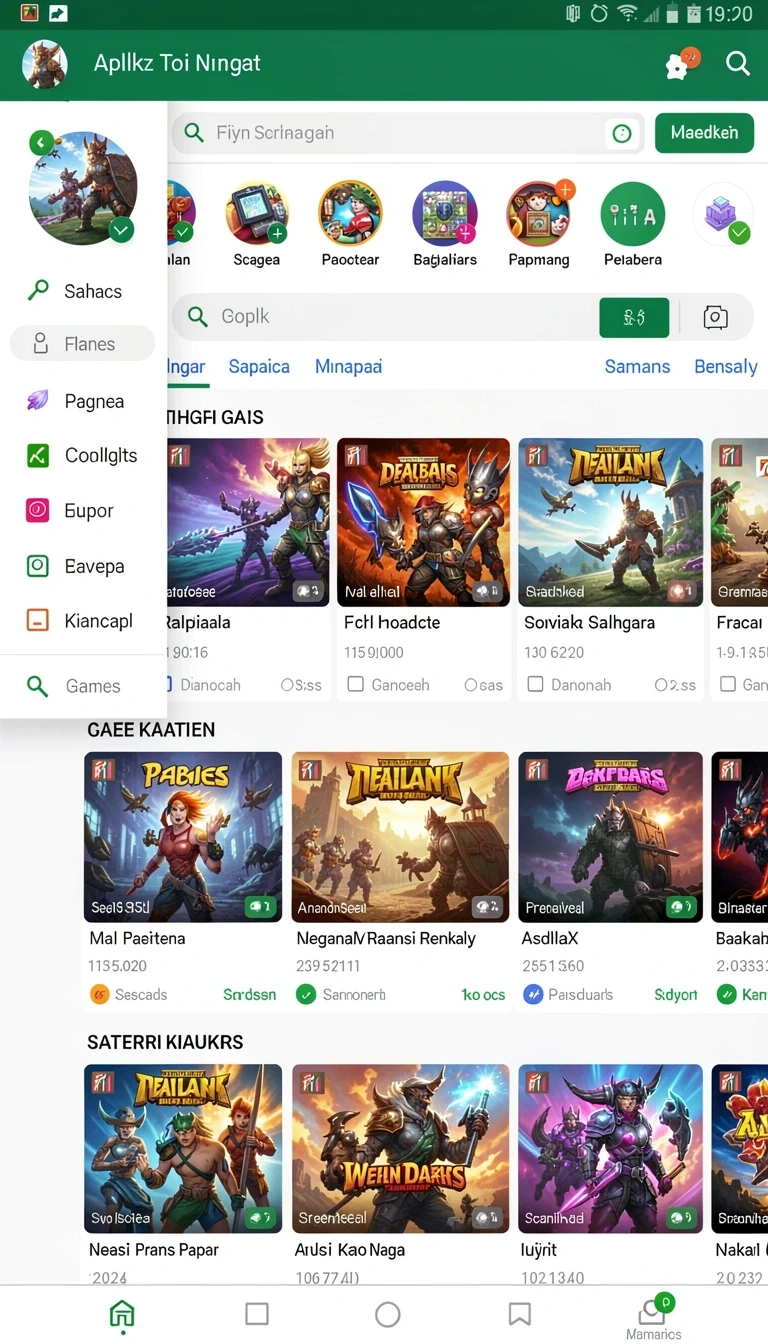Tap the orange Sescads badge icon
The height and width of the screenshot is (1344, 768).
click(x=100, y=995)
